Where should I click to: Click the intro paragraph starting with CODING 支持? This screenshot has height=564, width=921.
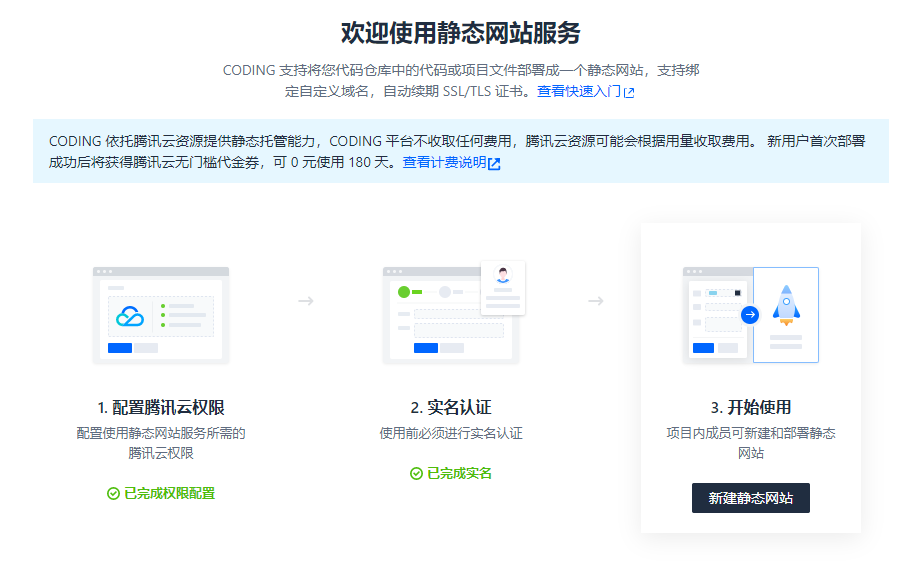click(460, 80)
